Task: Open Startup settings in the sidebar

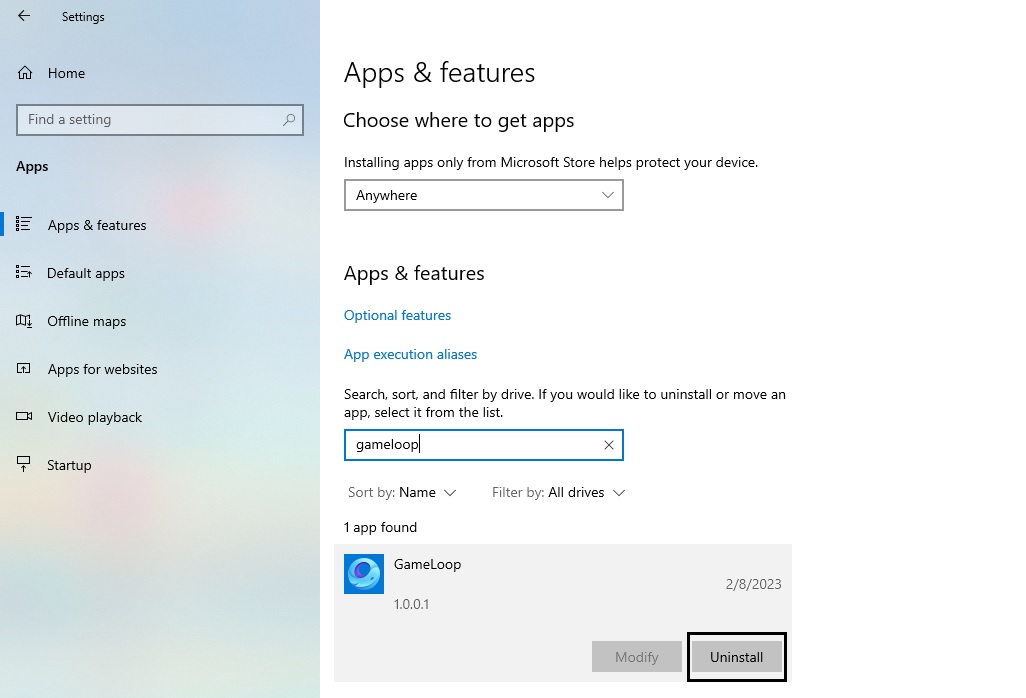Action: [x=70, y=464]
